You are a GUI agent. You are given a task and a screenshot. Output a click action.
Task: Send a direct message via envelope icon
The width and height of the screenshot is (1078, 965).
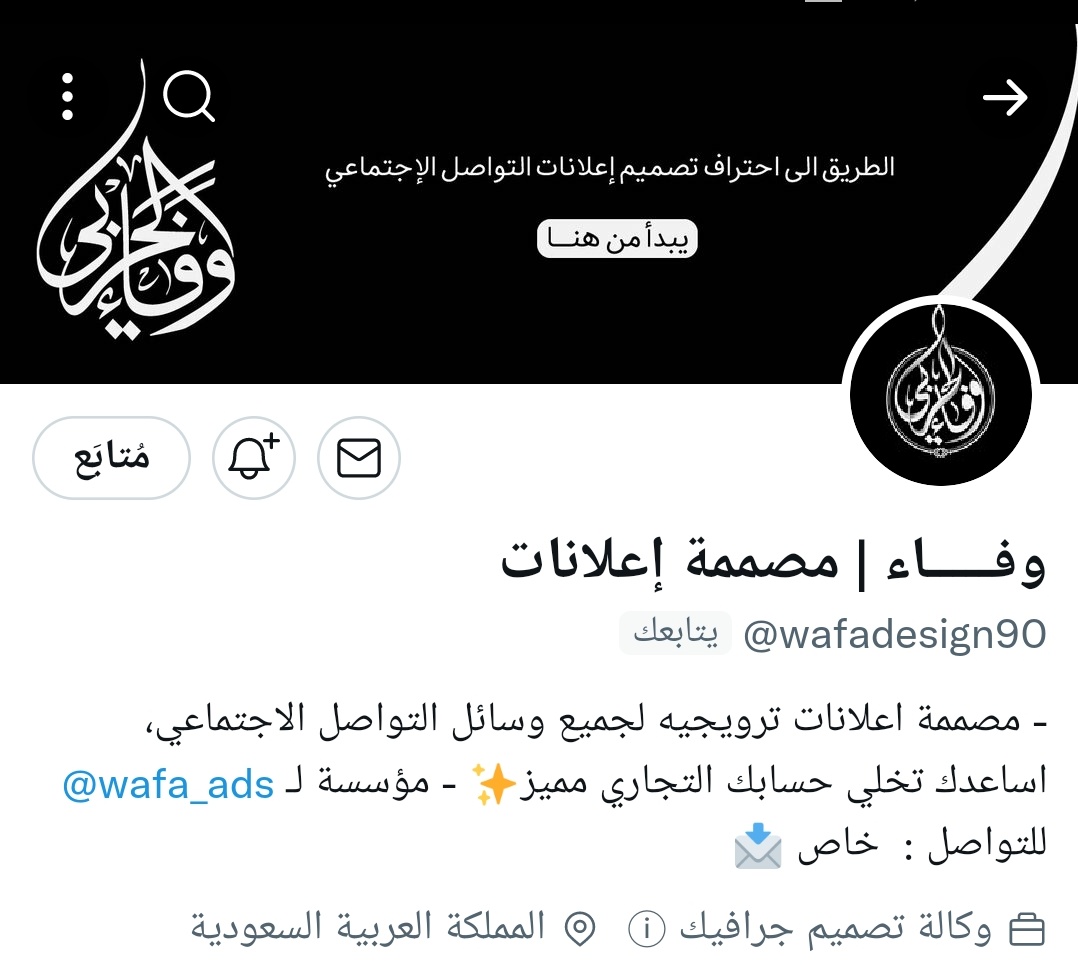[x=359, y=458]
